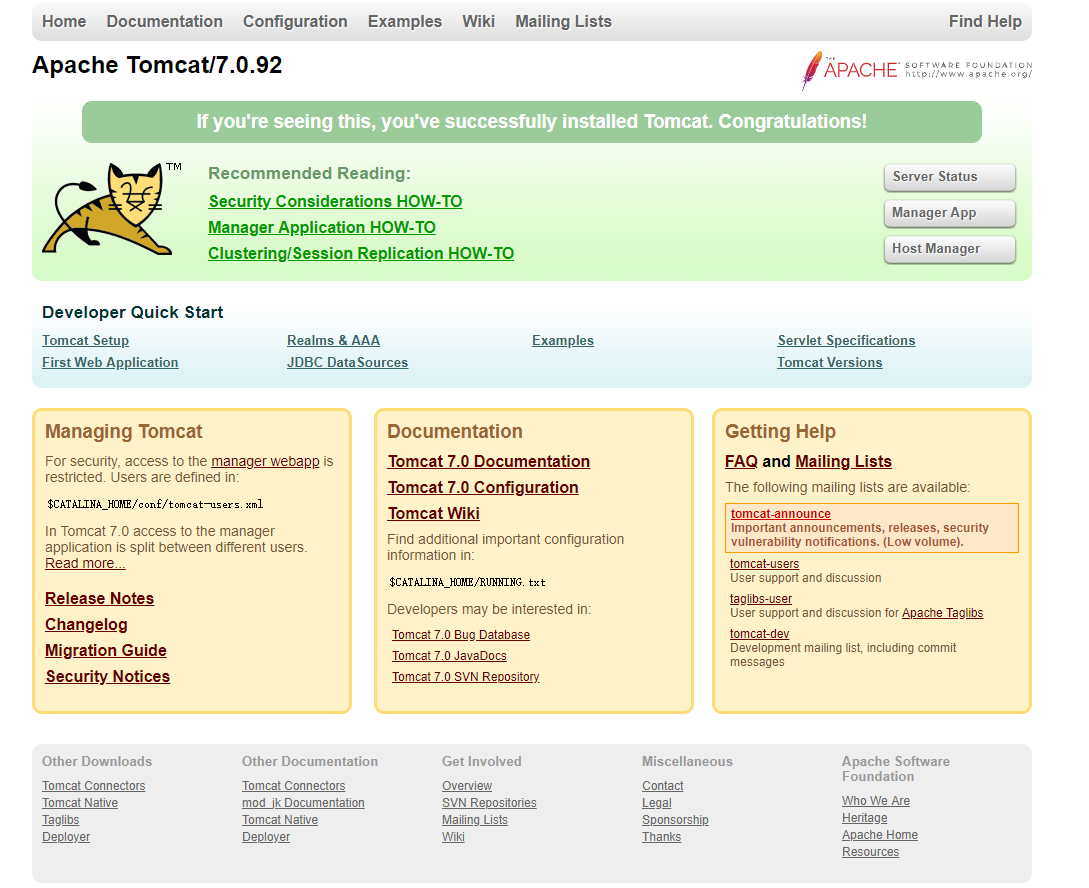Open Manager Application HOW-TO link
The height and width of the screenshot is (888, 1089).
[322, 228]
